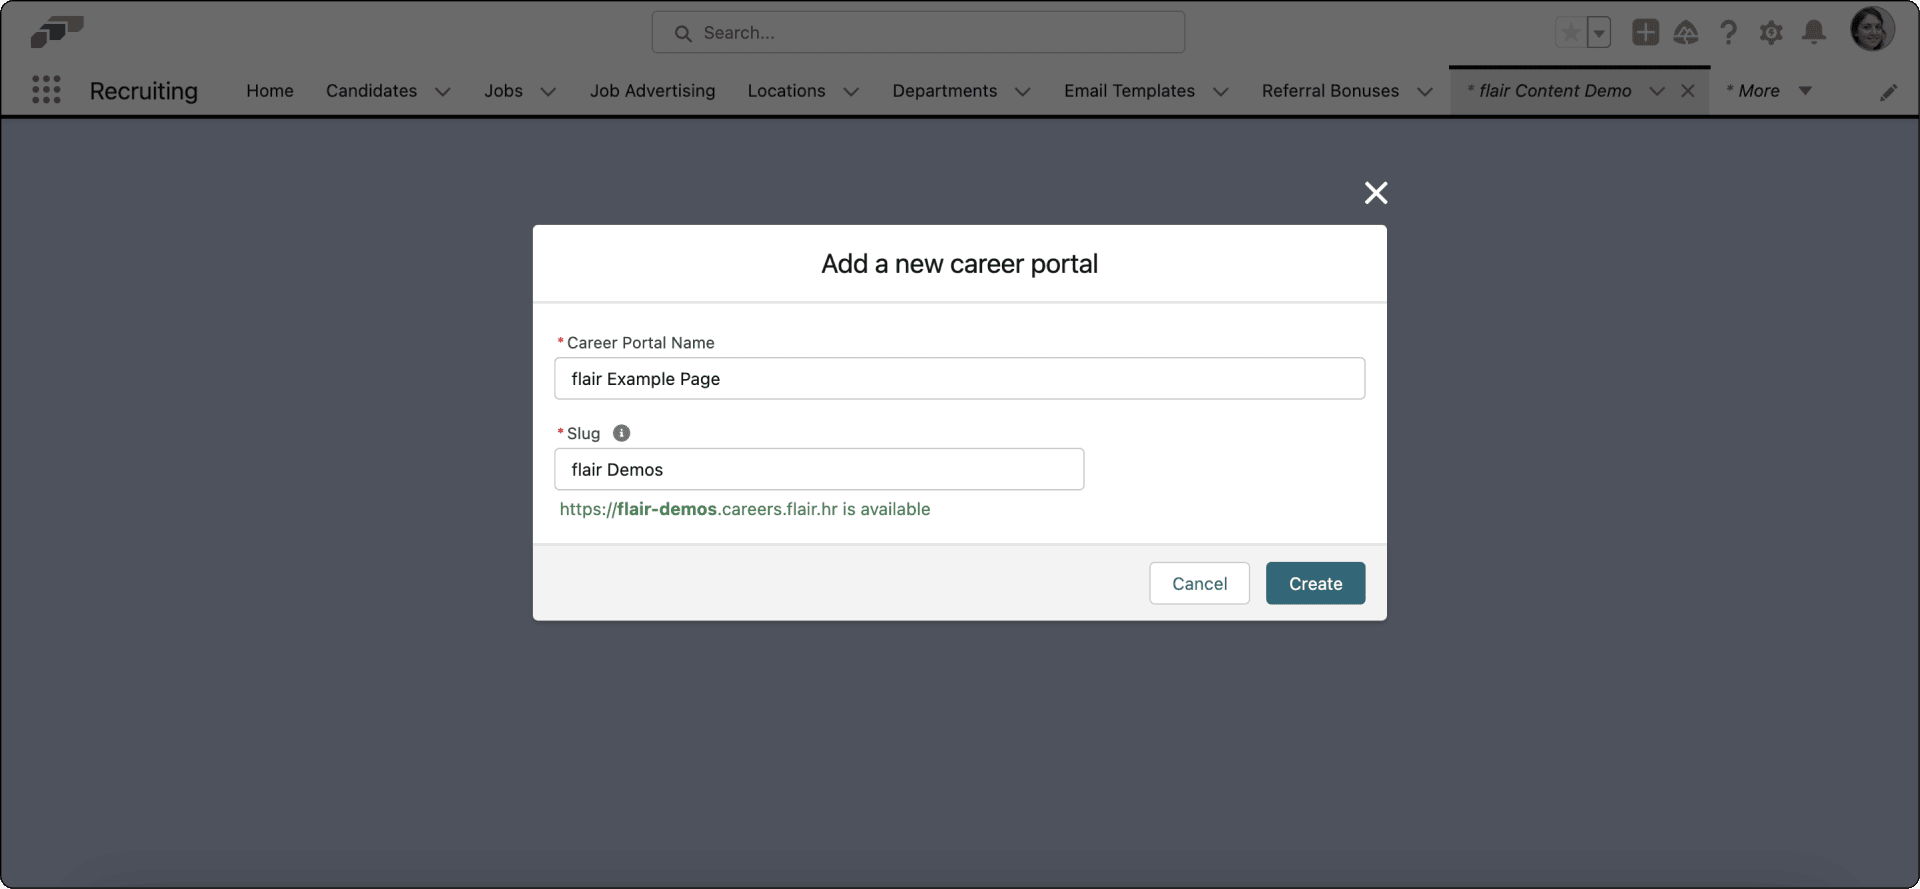The width and height of the screenshot is (1920, 889).
Task: Expand the Candidates tab chevron
Action: (443, 92)
